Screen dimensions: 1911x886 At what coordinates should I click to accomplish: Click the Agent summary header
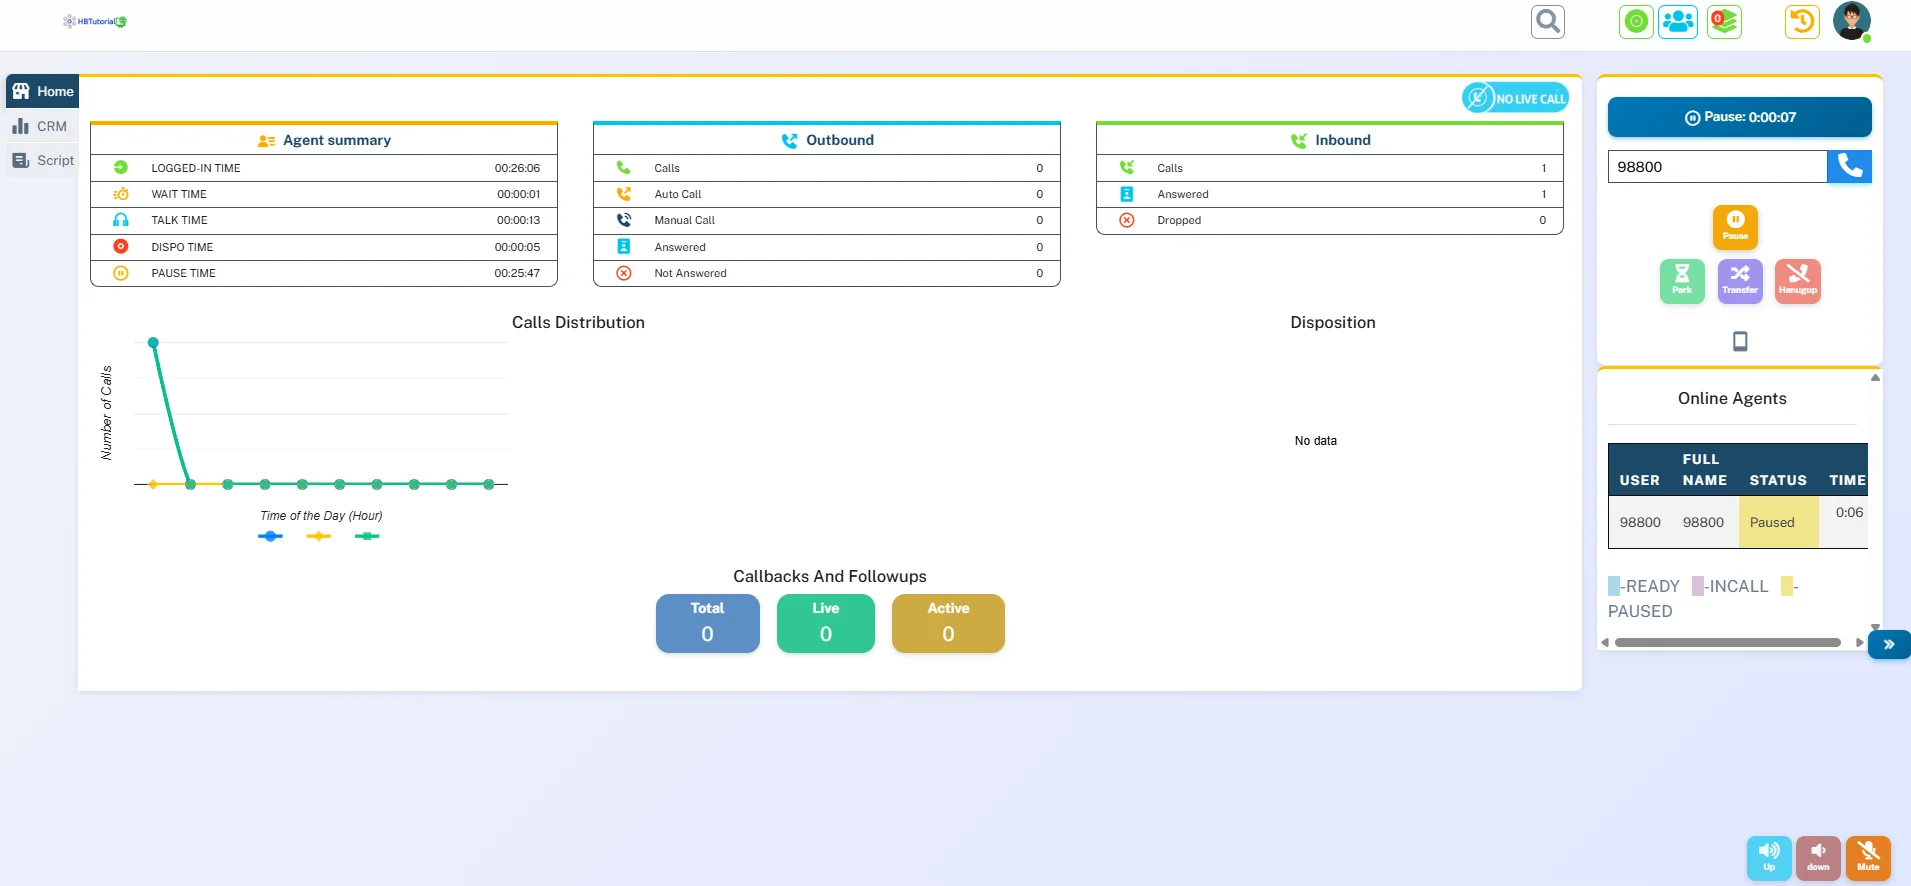click(x=324, y=140)
